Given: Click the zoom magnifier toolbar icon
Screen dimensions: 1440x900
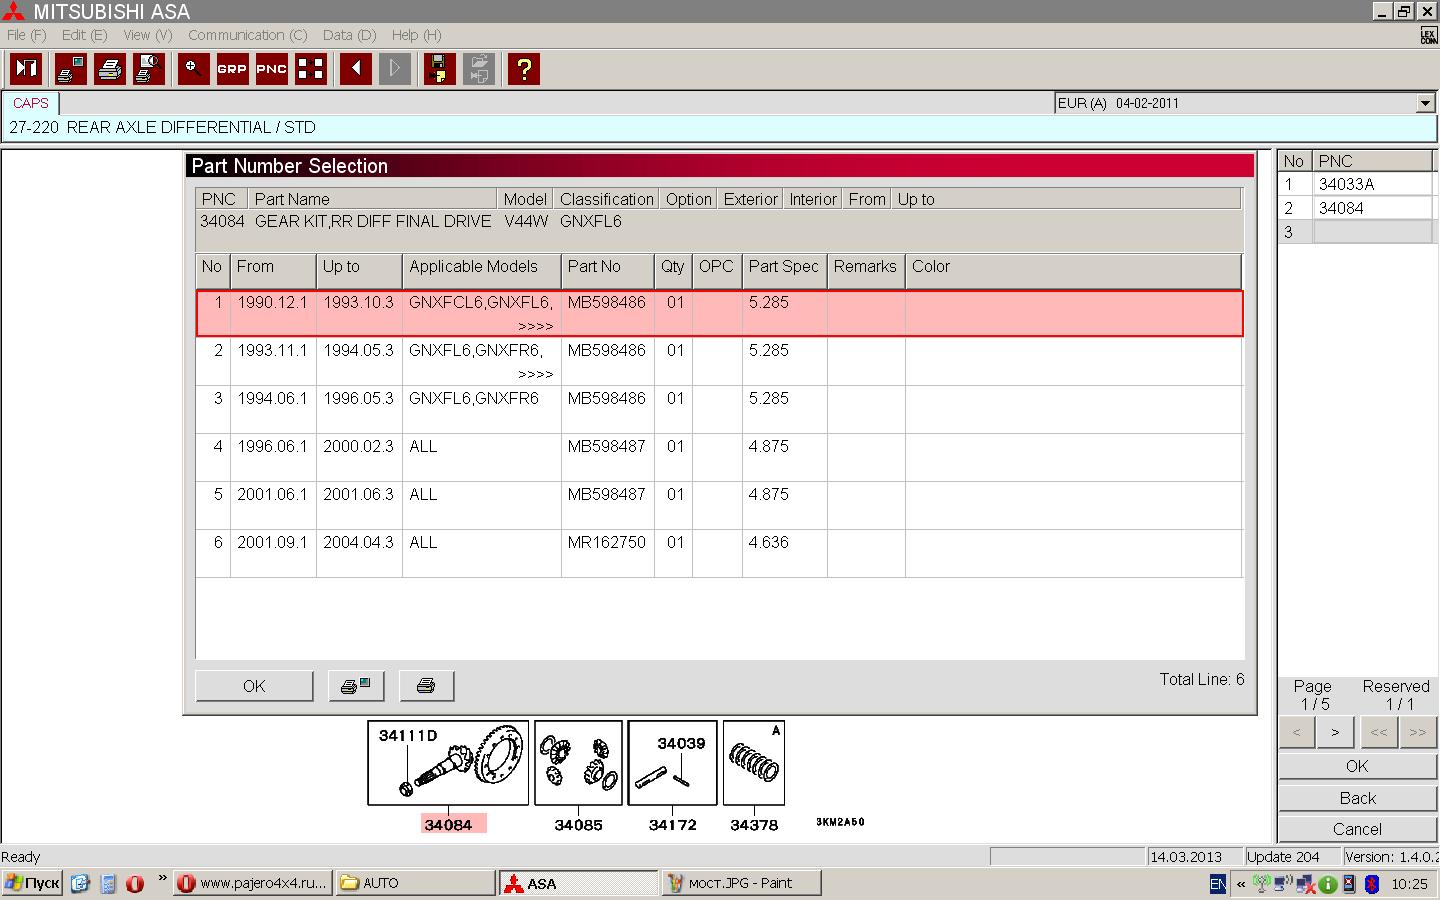Looking at the screenshot, I should click(x=193, y=69).
